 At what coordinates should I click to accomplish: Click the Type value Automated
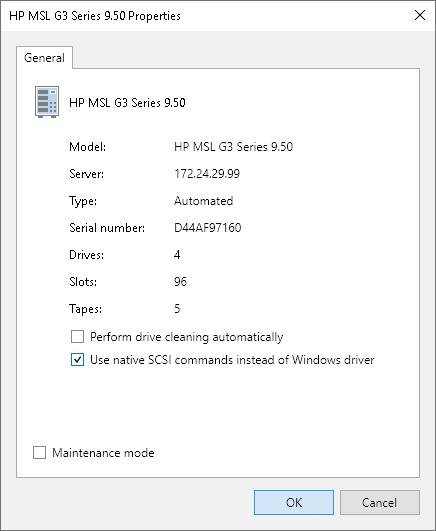pyautogui.click(x=204, y=201)
